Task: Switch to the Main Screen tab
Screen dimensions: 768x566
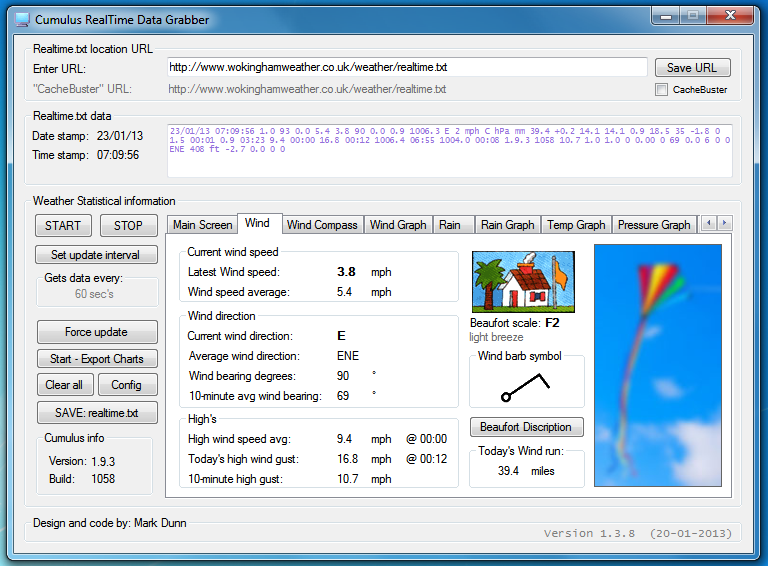Action: 202,225
